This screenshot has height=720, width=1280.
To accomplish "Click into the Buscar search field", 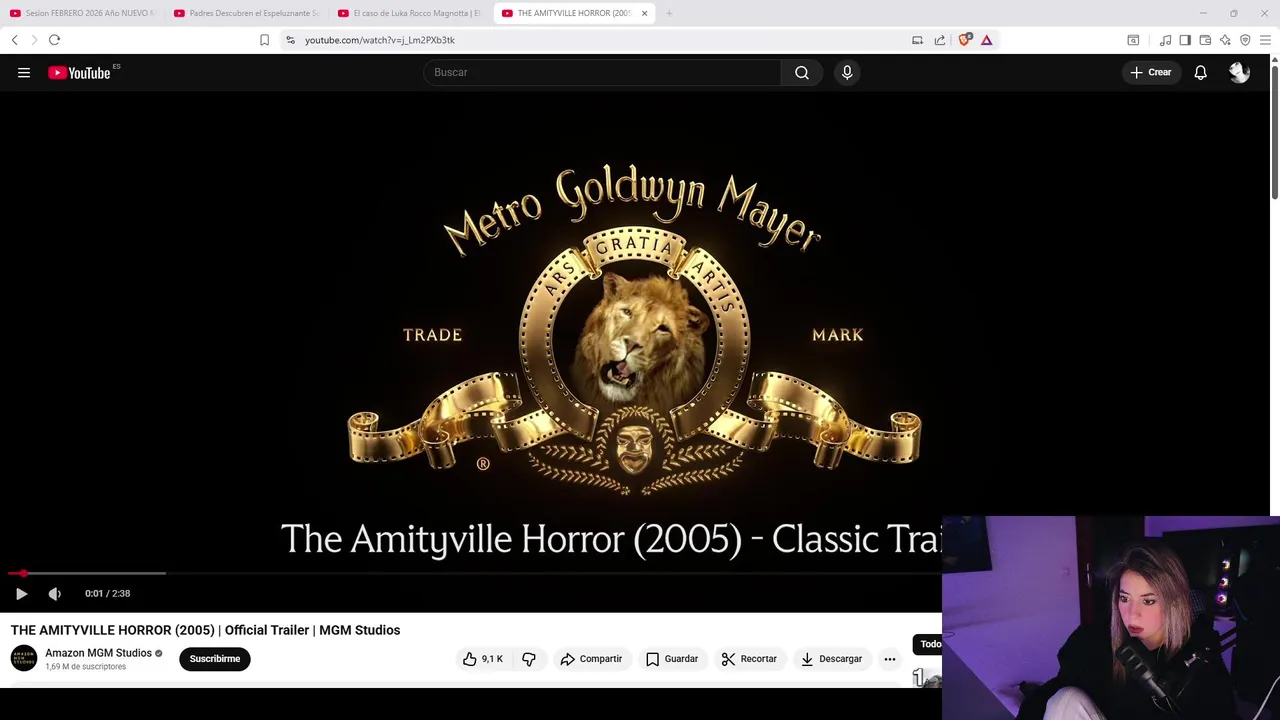I will pyautogui.click(x=601, y=72).
